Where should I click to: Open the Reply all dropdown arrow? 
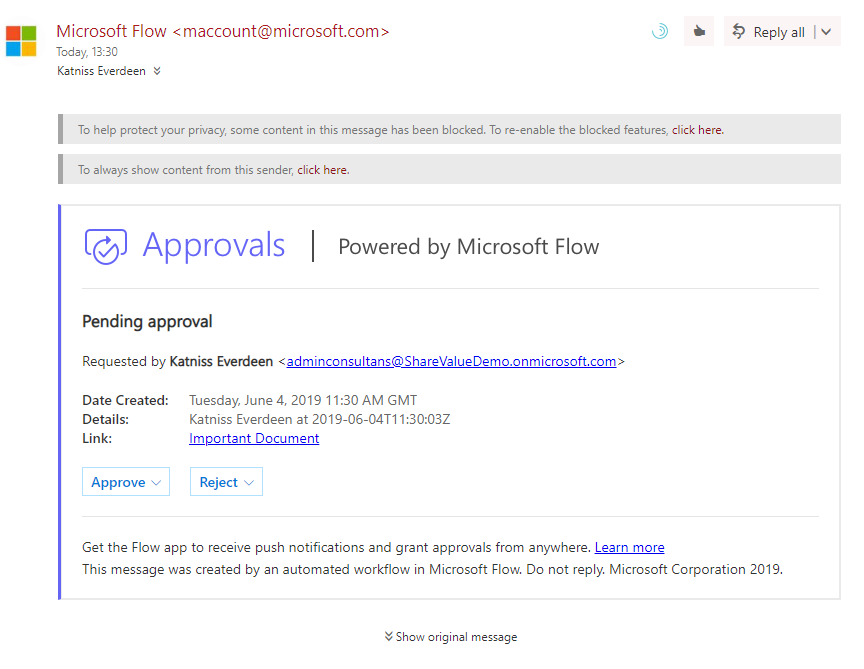[826, 32]
